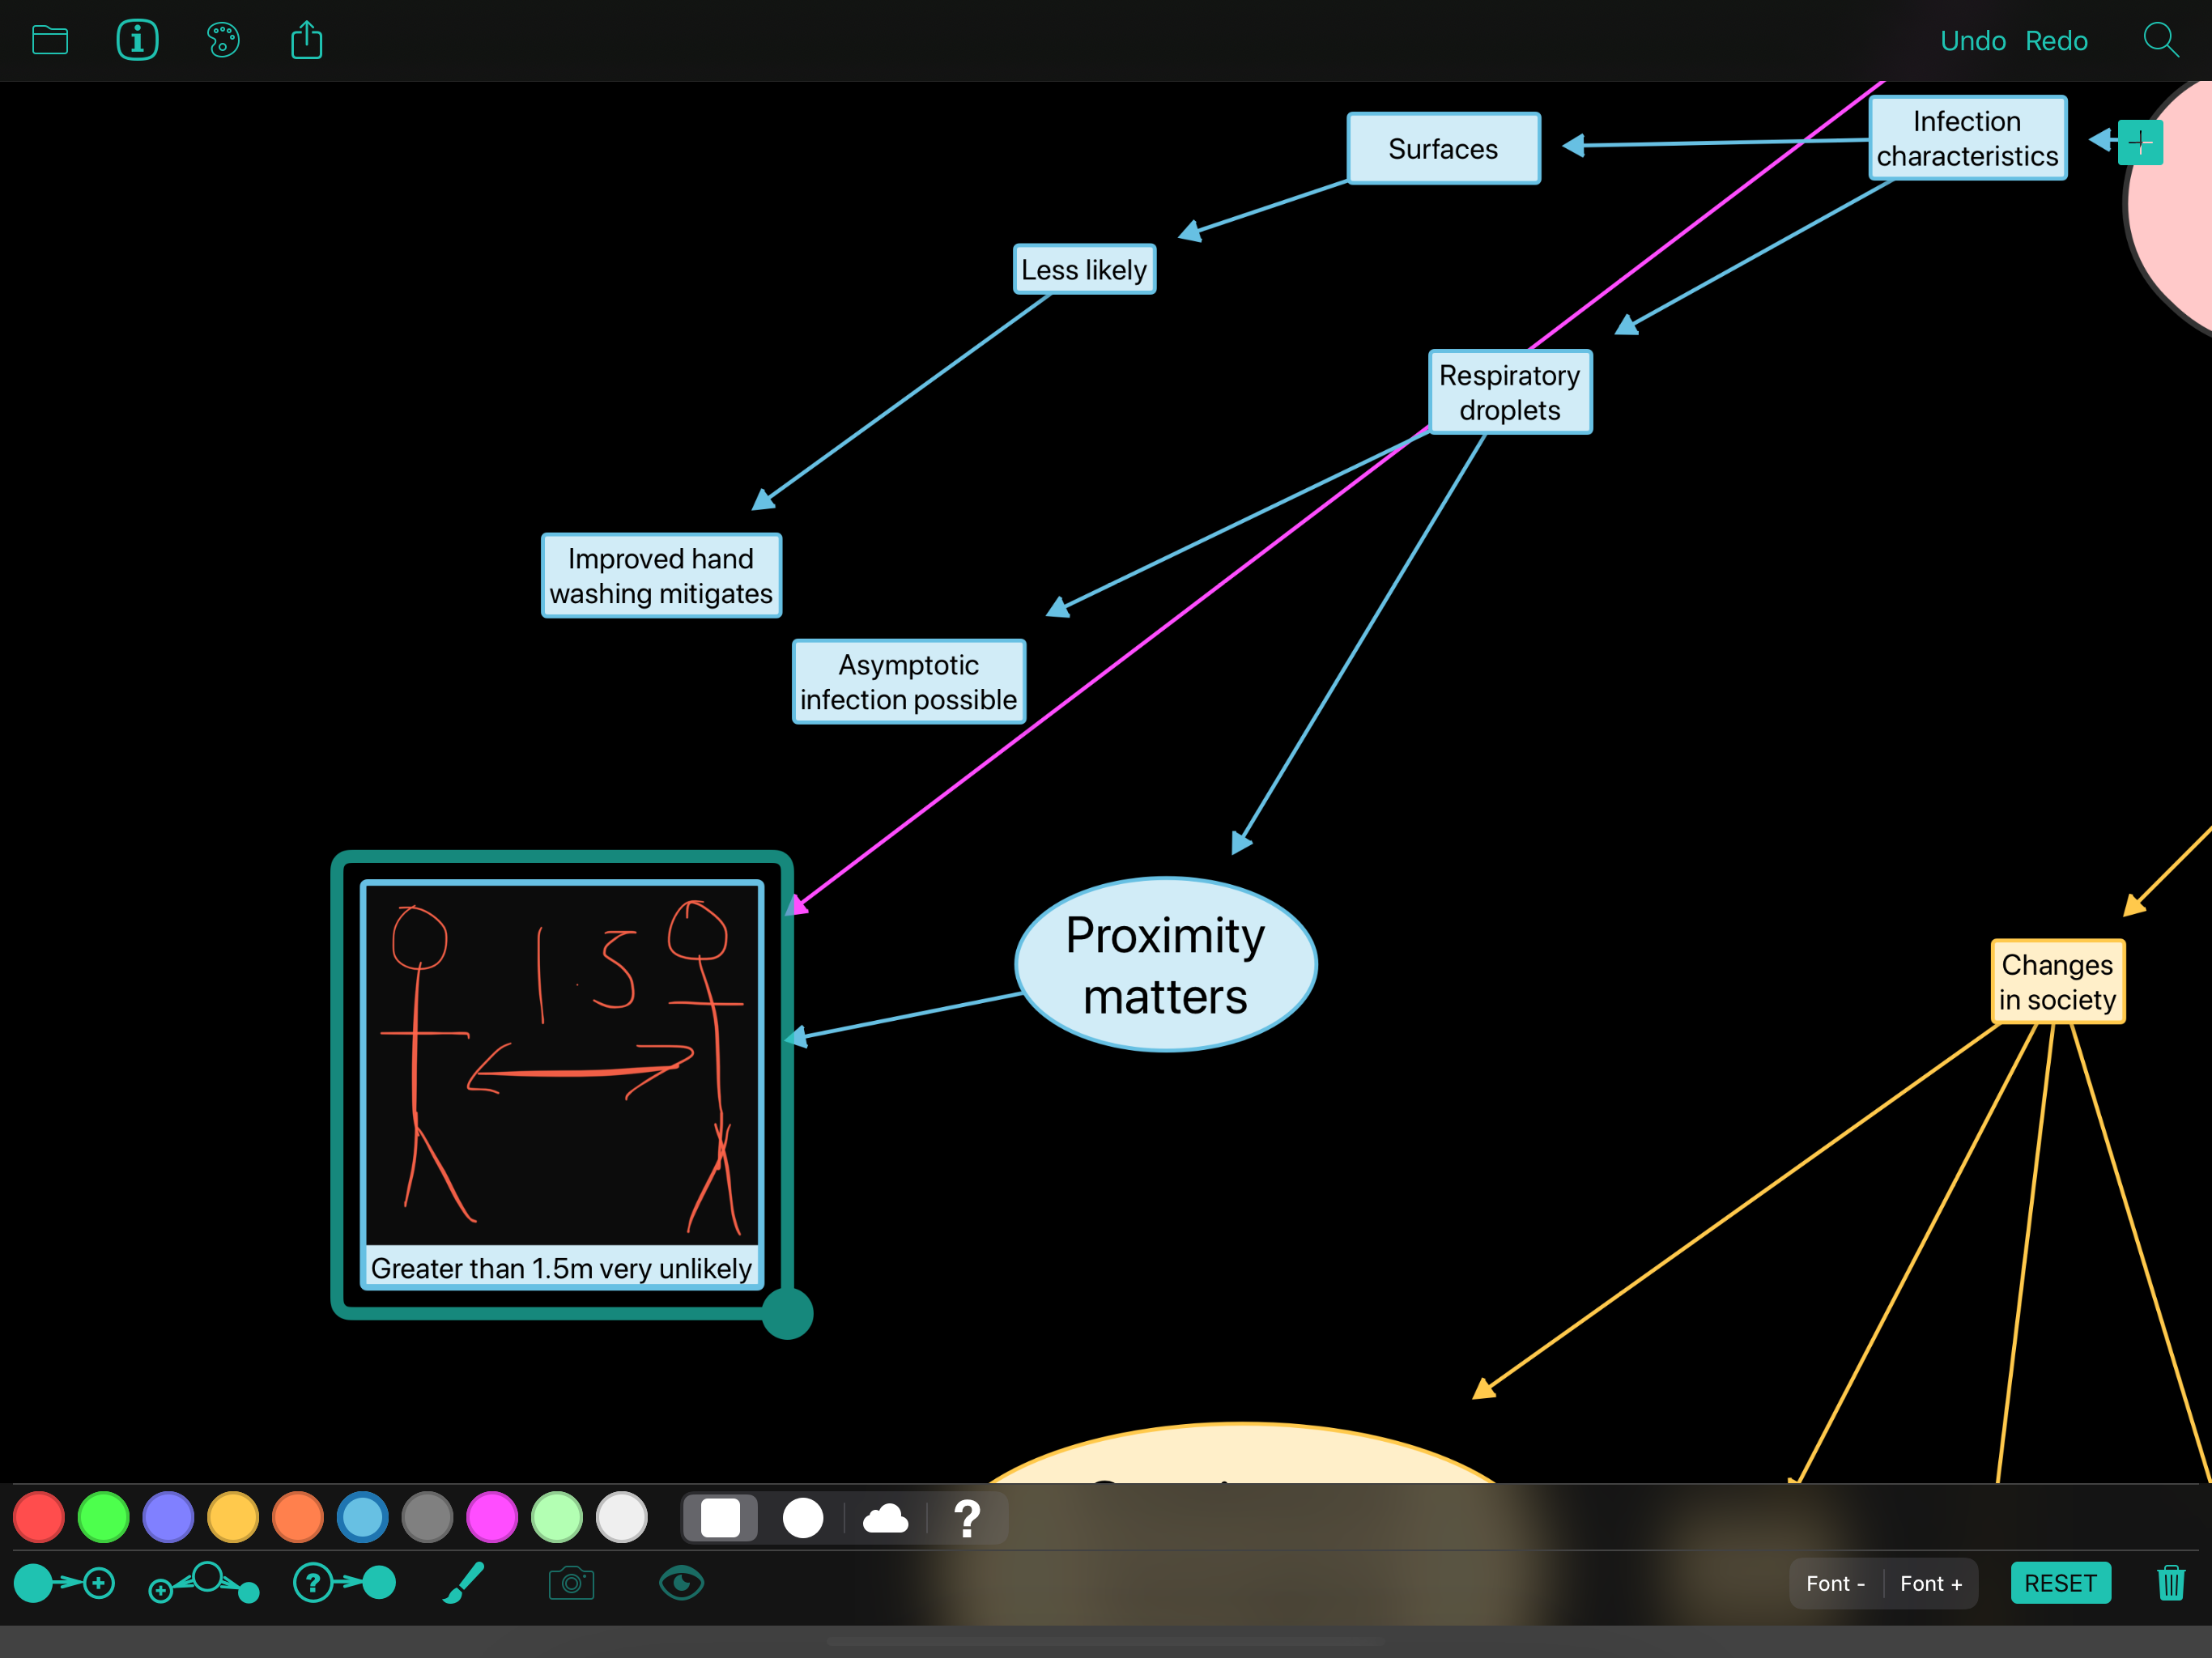Select the paintbrush drawing tool
2212x1658 pixels.
[x=463, y=1583]
